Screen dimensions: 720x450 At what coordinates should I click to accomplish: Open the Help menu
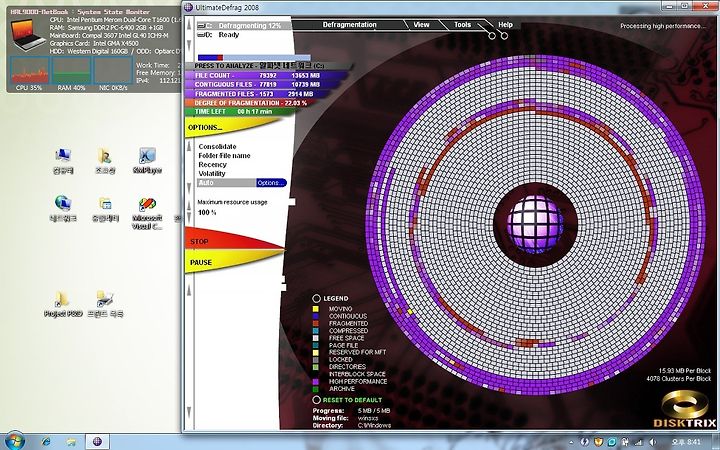(x=505, y=25)
